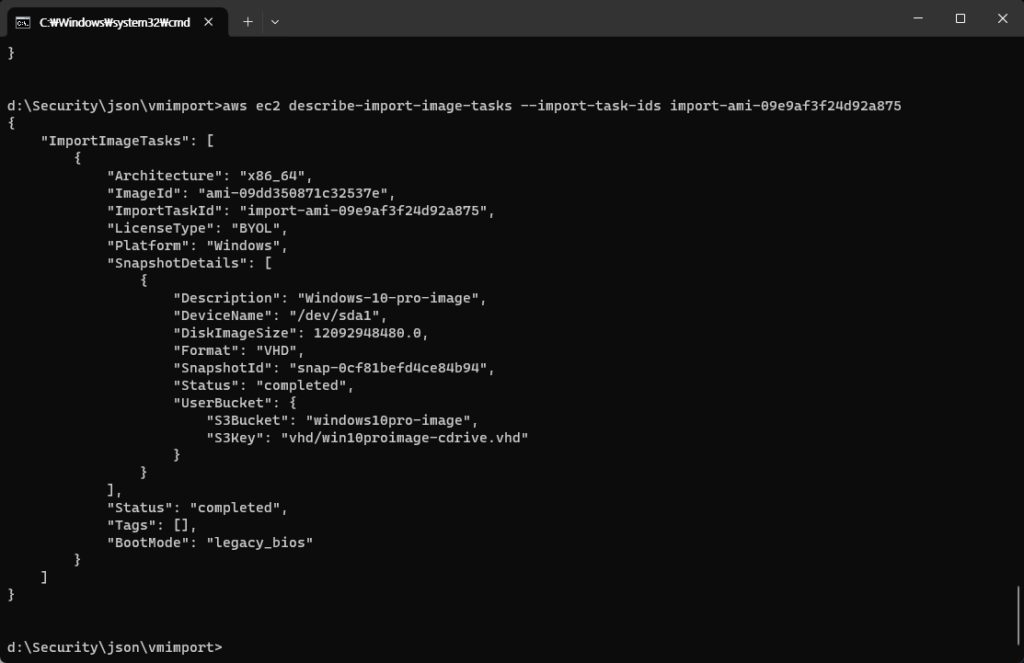1024x663 pixels.
Task: Click the cmd icon in the terminal tab
Action: click(23, 22)
